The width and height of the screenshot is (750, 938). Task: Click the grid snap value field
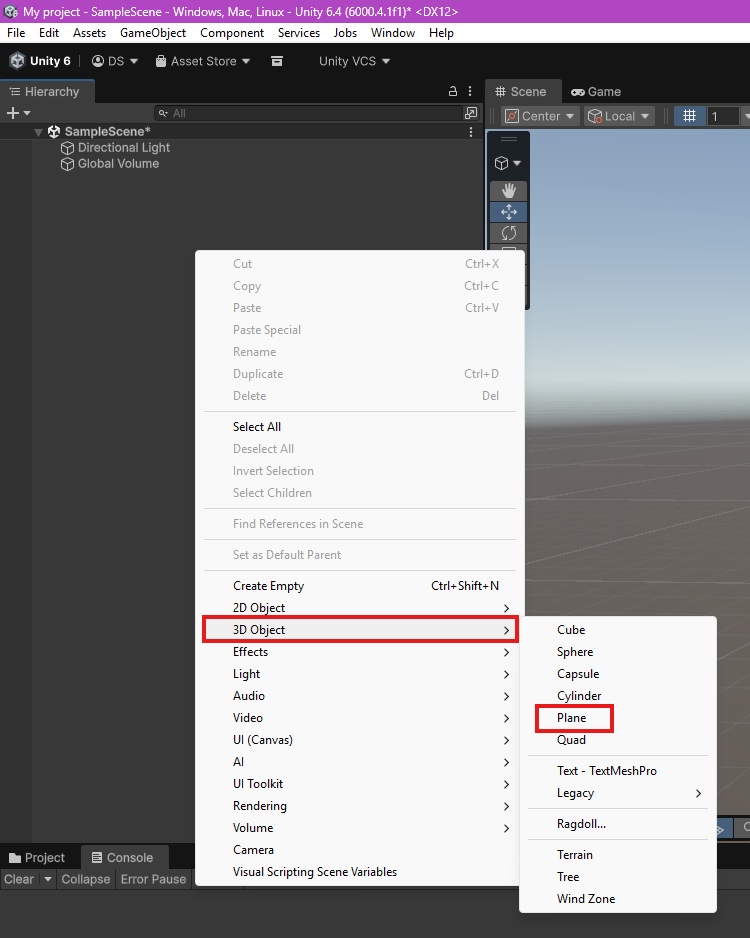click(x=723, y=116)
